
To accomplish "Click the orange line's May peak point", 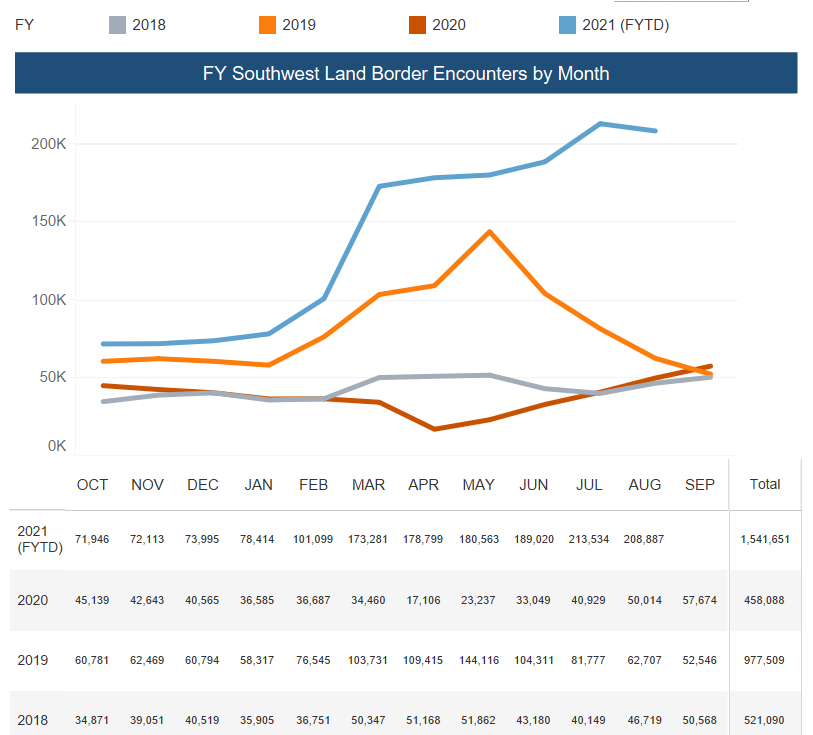I will (x=489, y=232).
